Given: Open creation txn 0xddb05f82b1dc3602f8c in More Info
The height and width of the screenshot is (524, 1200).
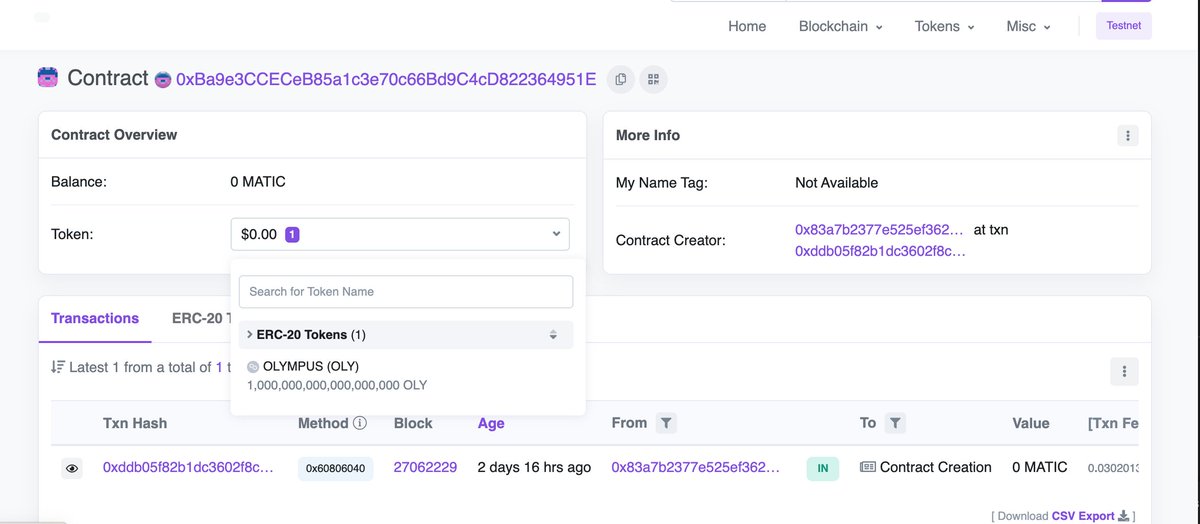Looking at the screenshot, I should point(880,251).
